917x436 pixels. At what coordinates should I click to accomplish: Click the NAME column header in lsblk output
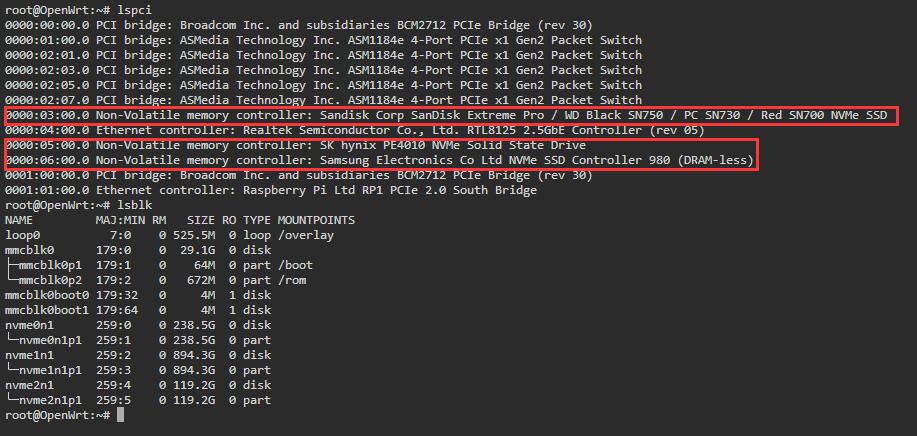(x=19, y=220)
